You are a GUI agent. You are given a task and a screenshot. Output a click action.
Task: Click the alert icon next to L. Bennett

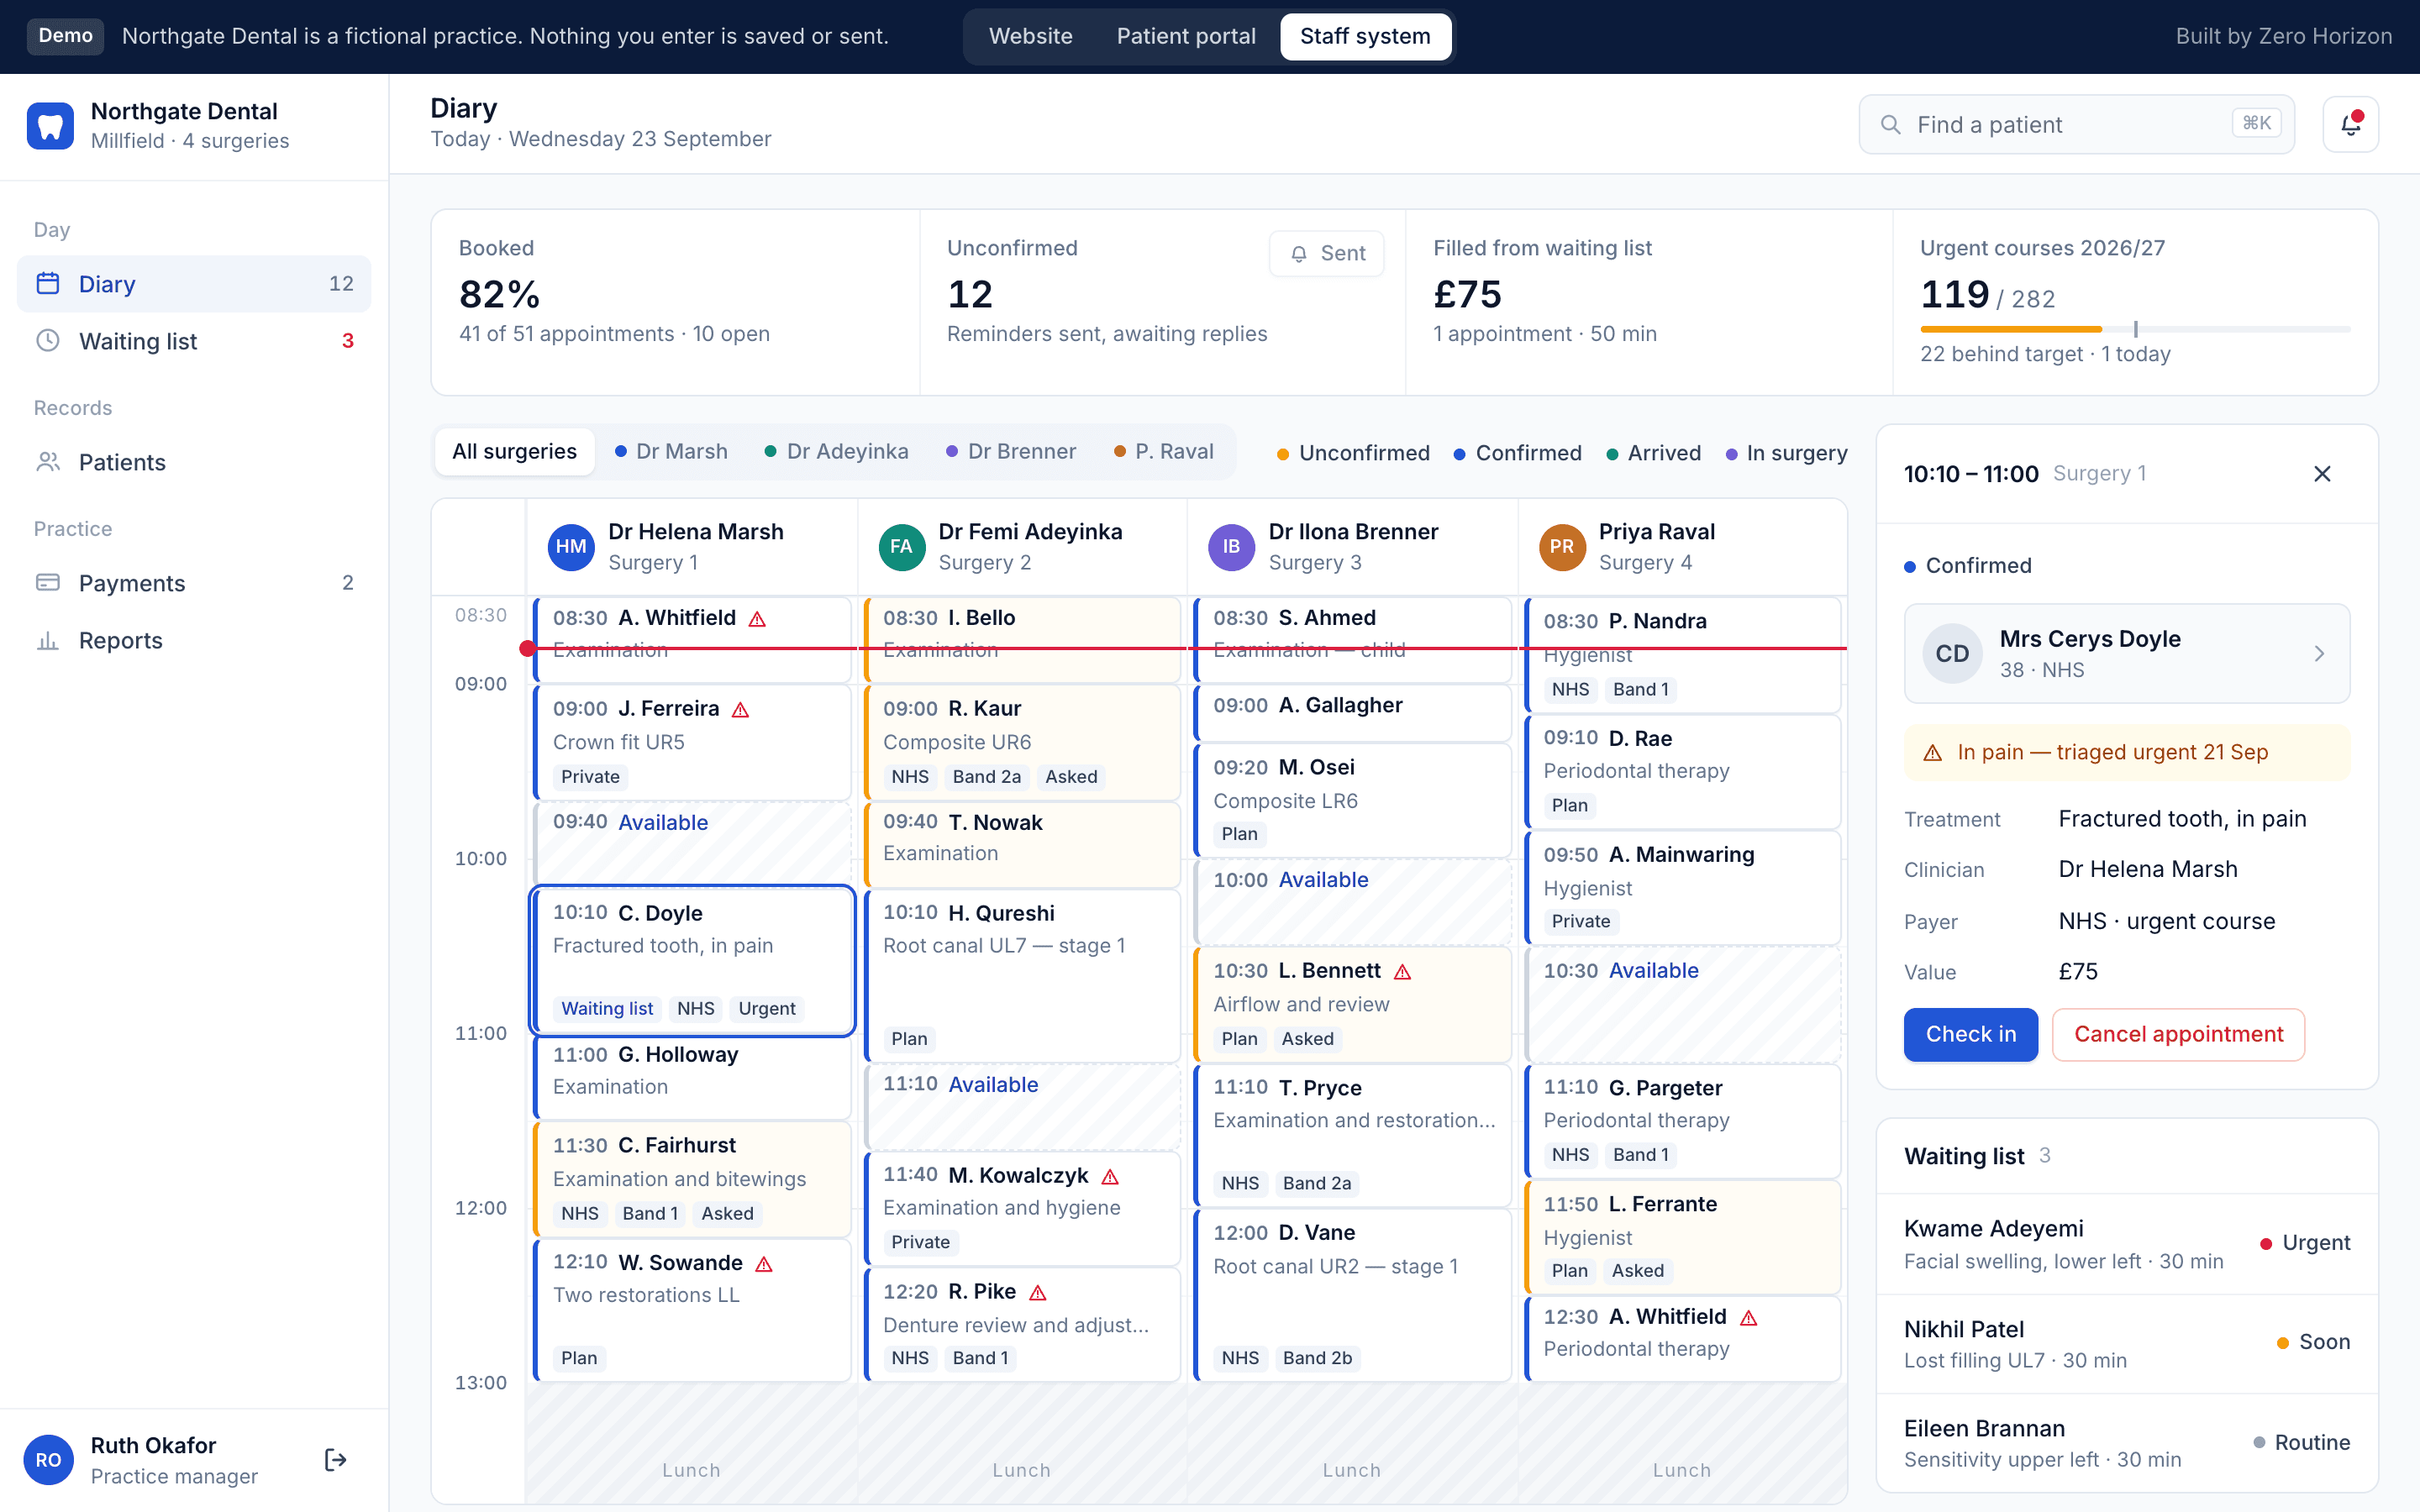pyautogui.click(x=1402, y=972)
